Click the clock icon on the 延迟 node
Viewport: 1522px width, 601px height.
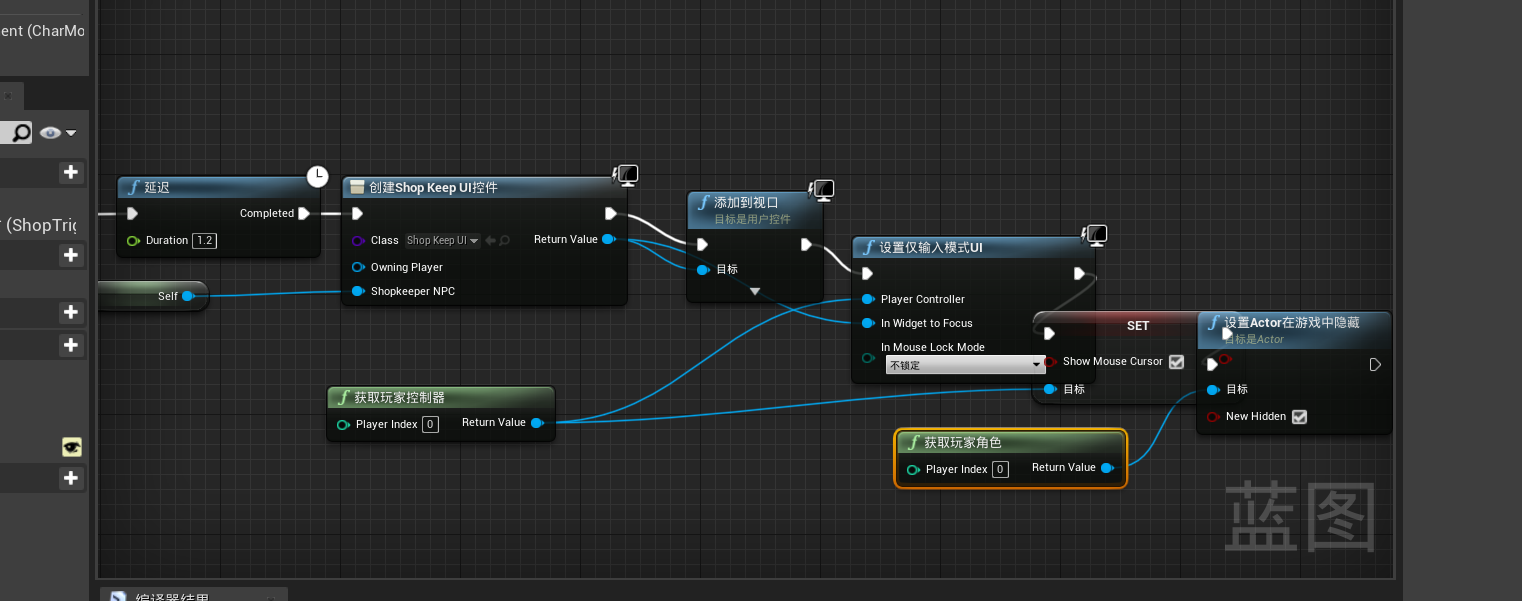pos(317,176)
